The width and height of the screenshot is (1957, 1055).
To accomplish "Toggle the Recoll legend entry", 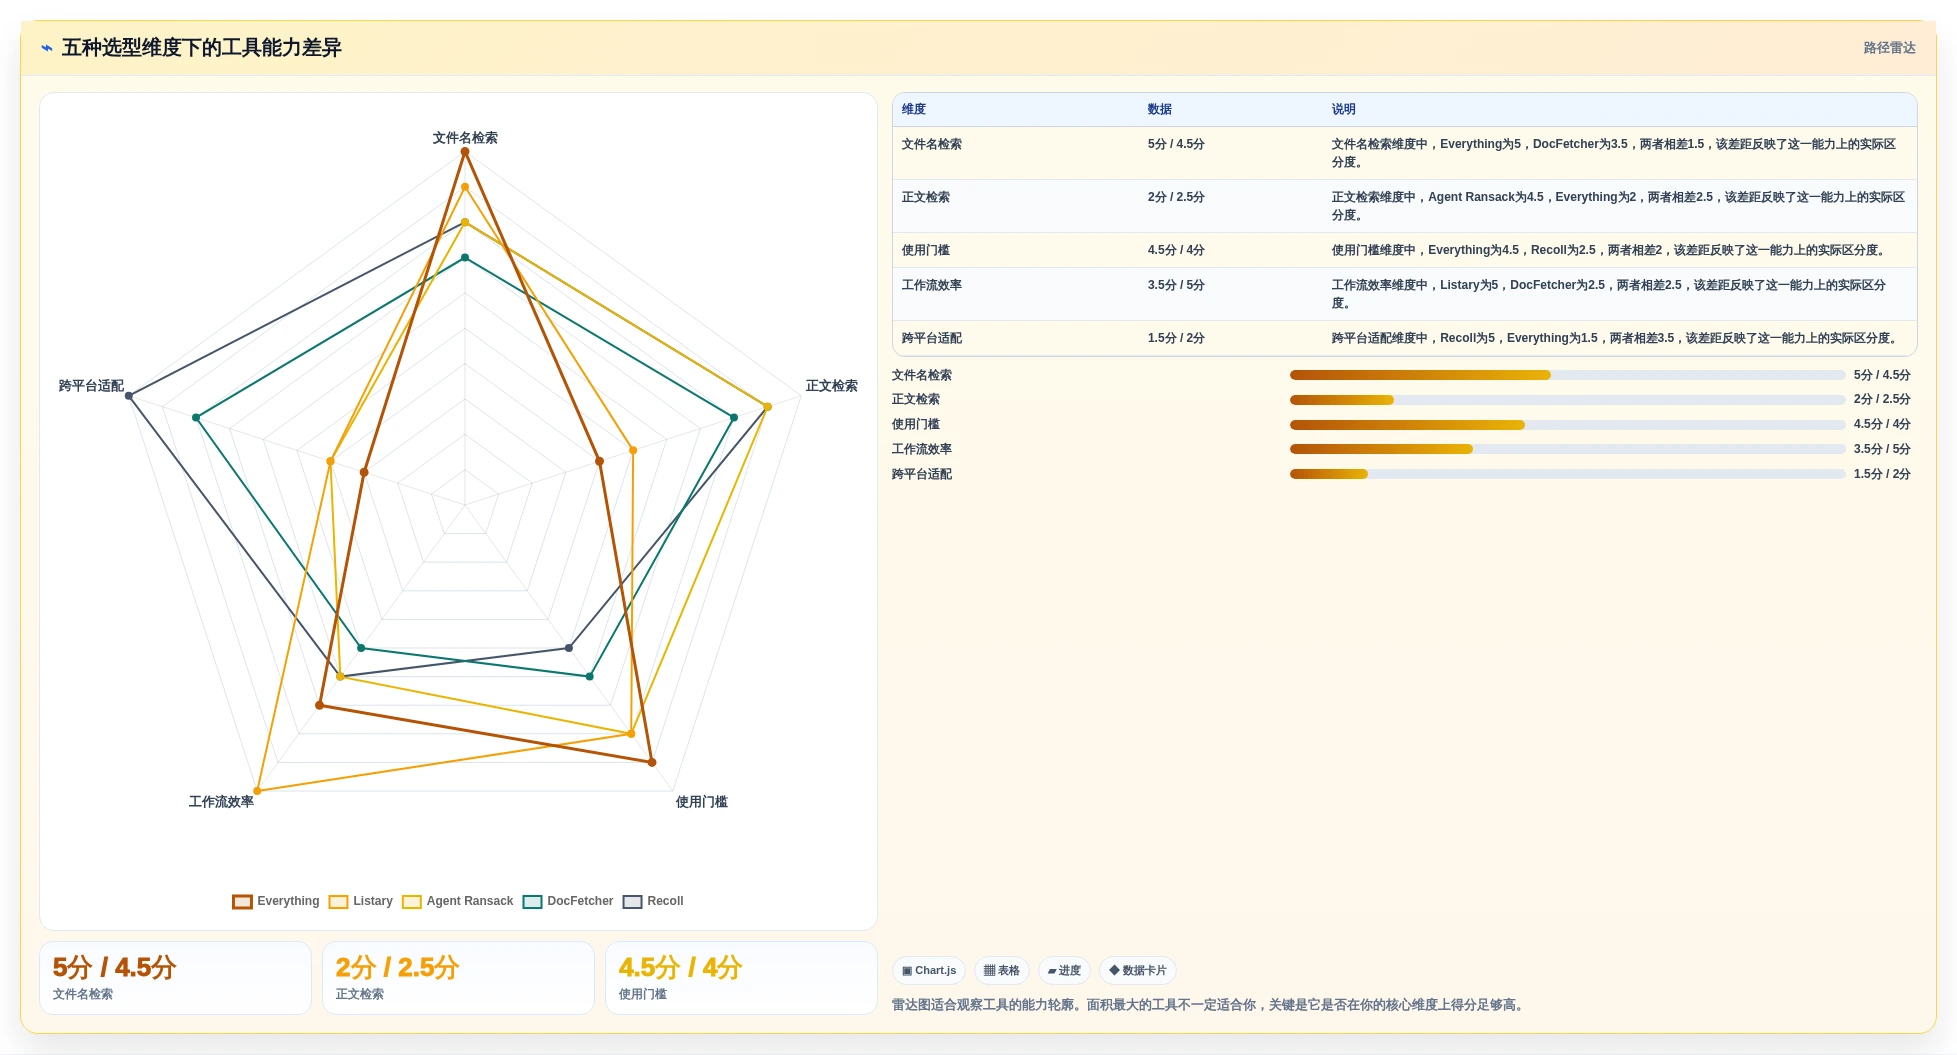I will 653,901.
